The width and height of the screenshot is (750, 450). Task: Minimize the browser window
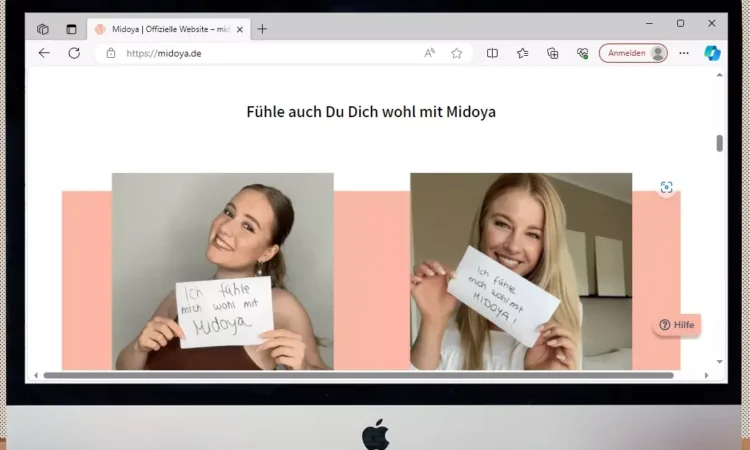649,23
